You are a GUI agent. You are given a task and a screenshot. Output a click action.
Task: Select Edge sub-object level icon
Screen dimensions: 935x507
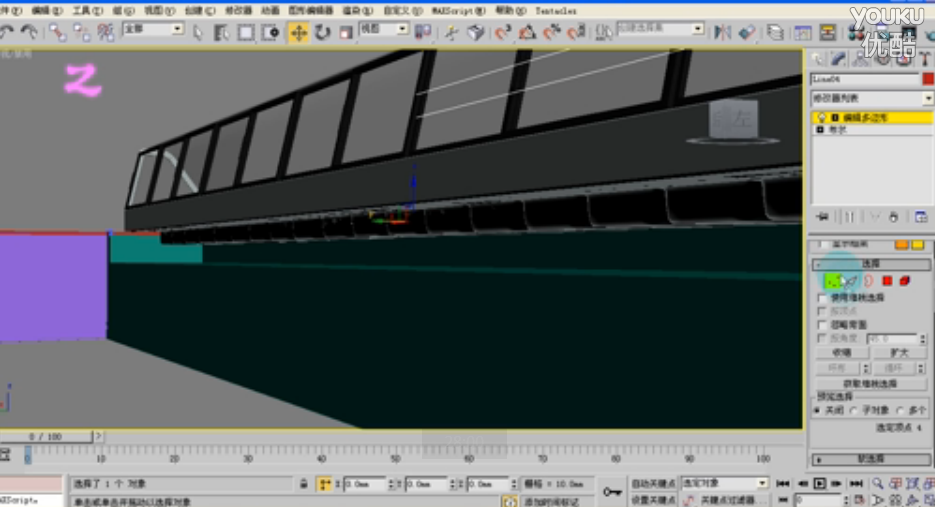(x=850, y=280)
